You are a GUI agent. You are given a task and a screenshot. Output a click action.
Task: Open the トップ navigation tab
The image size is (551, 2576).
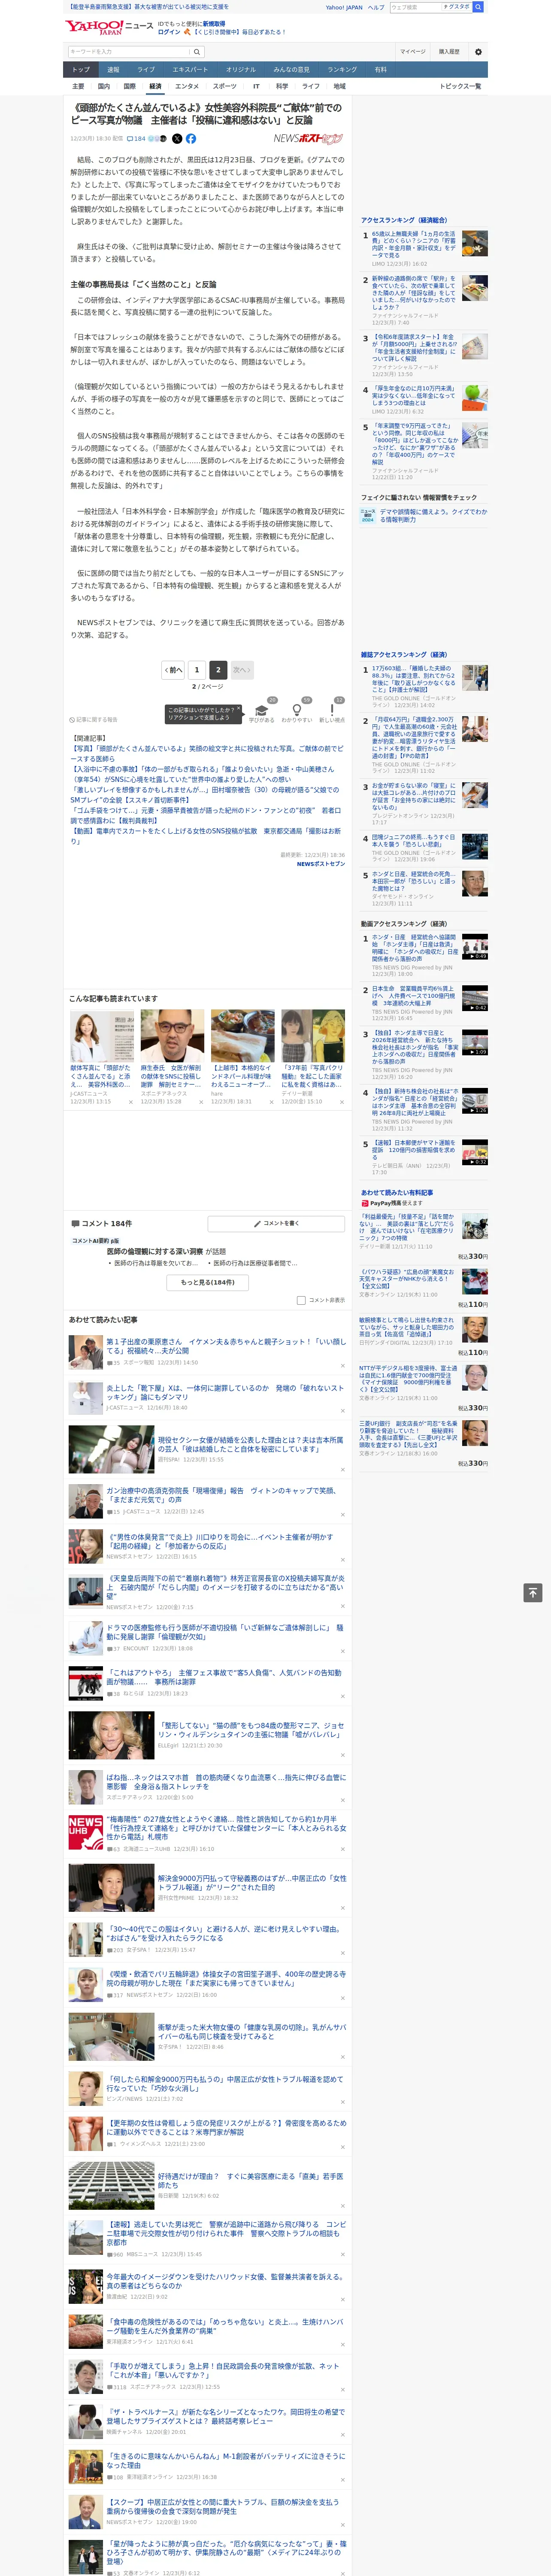click(x=81, y=70)
